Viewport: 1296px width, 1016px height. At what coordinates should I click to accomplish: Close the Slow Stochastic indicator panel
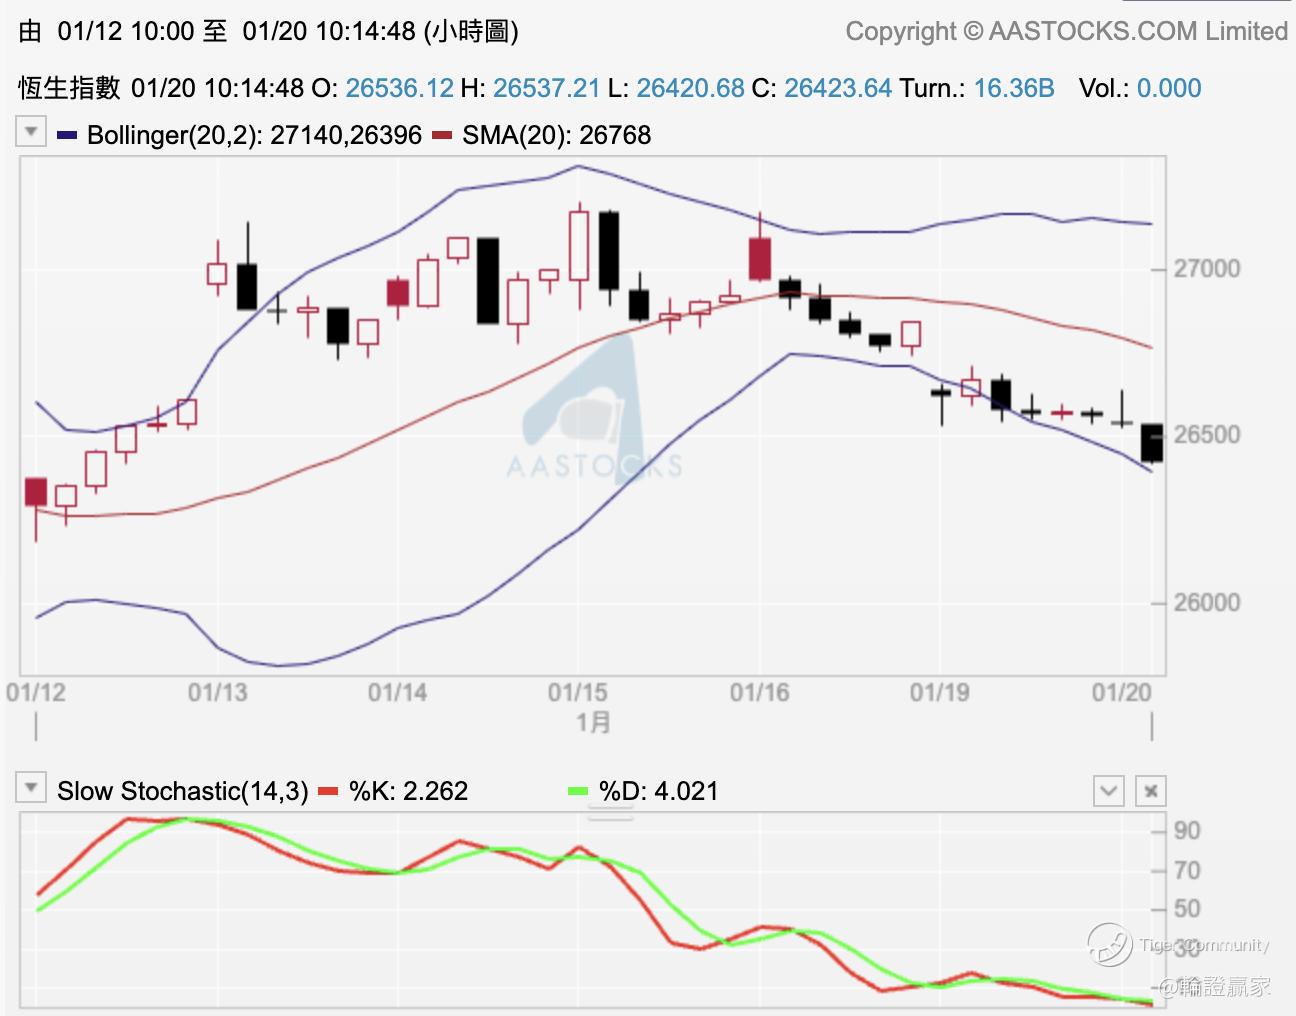[1151, 791]
